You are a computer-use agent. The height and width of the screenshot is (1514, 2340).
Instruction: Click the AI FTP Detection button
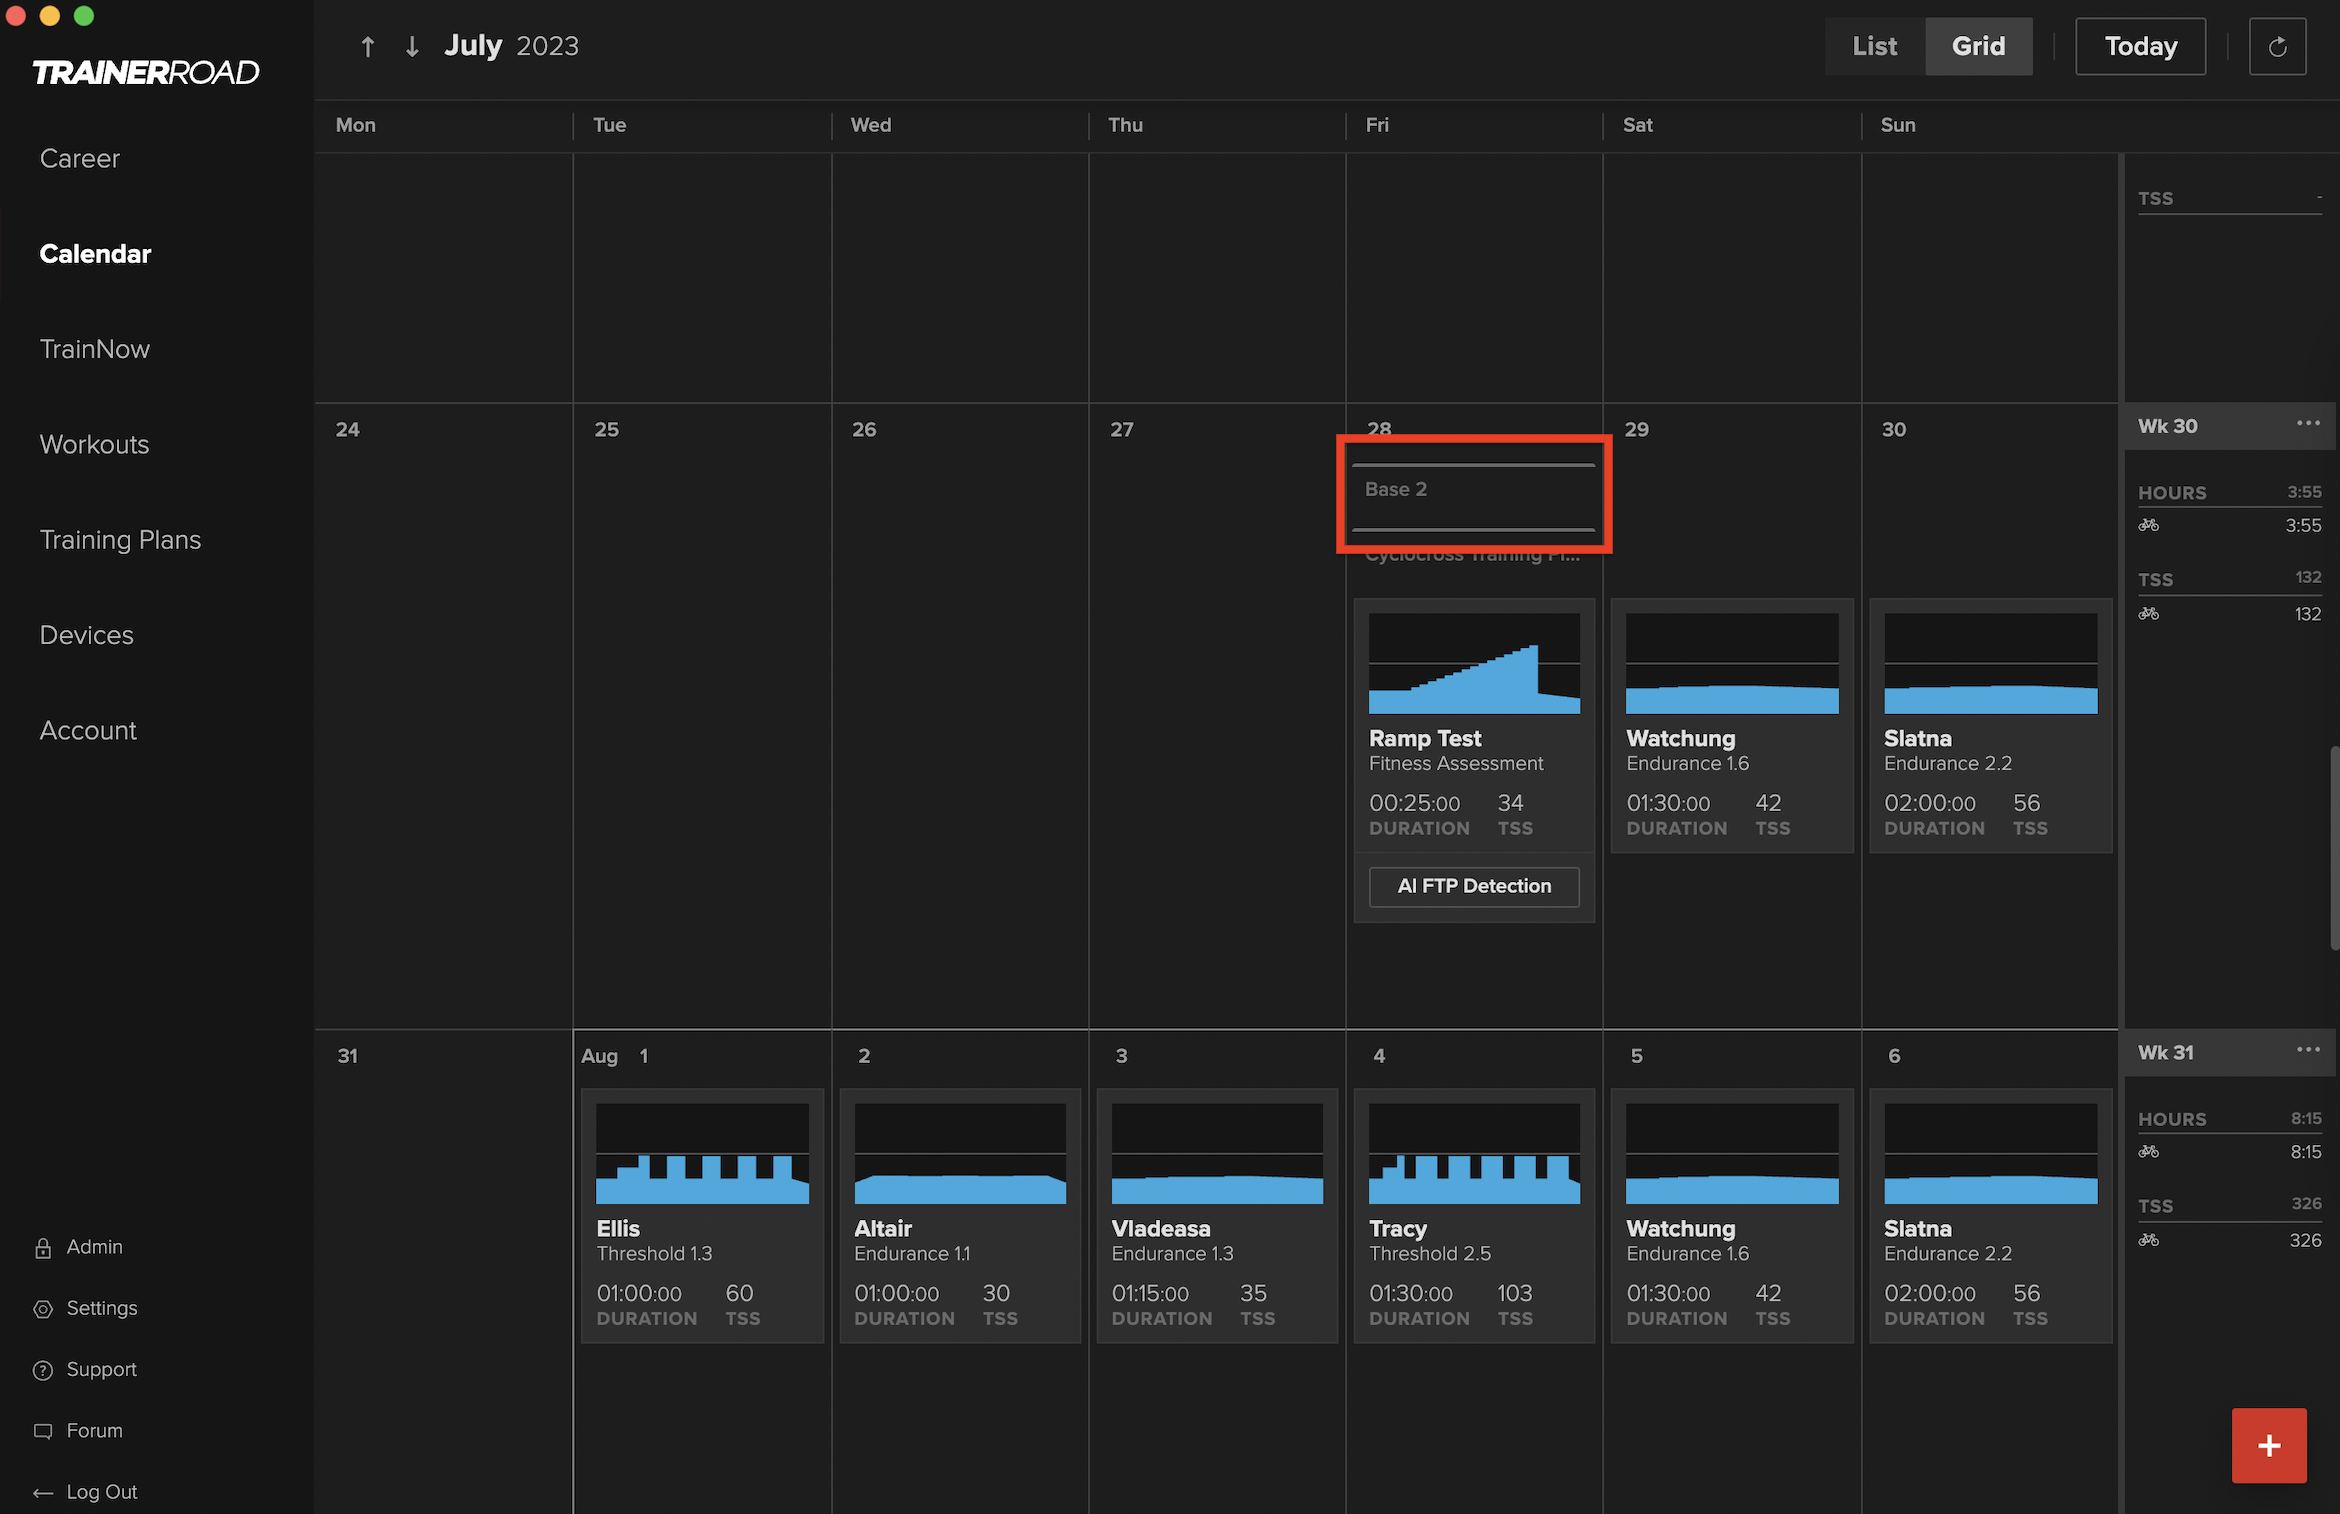[x=1474, y=886]
